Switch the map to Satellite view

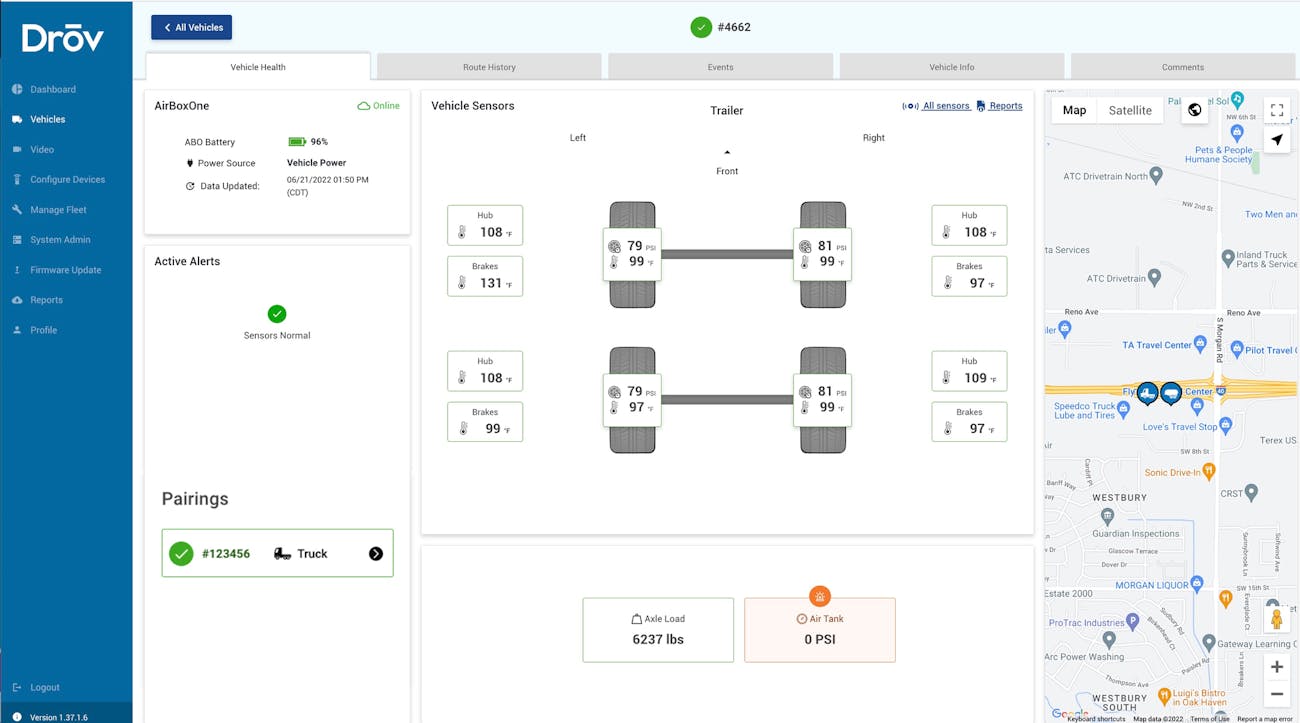coord(1130,110)
